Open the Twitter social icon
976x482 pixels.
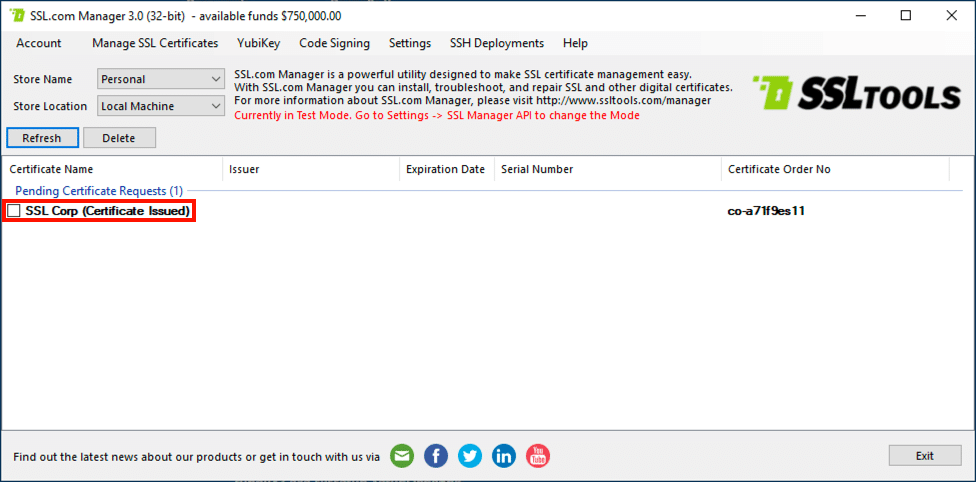coord(470,456)
